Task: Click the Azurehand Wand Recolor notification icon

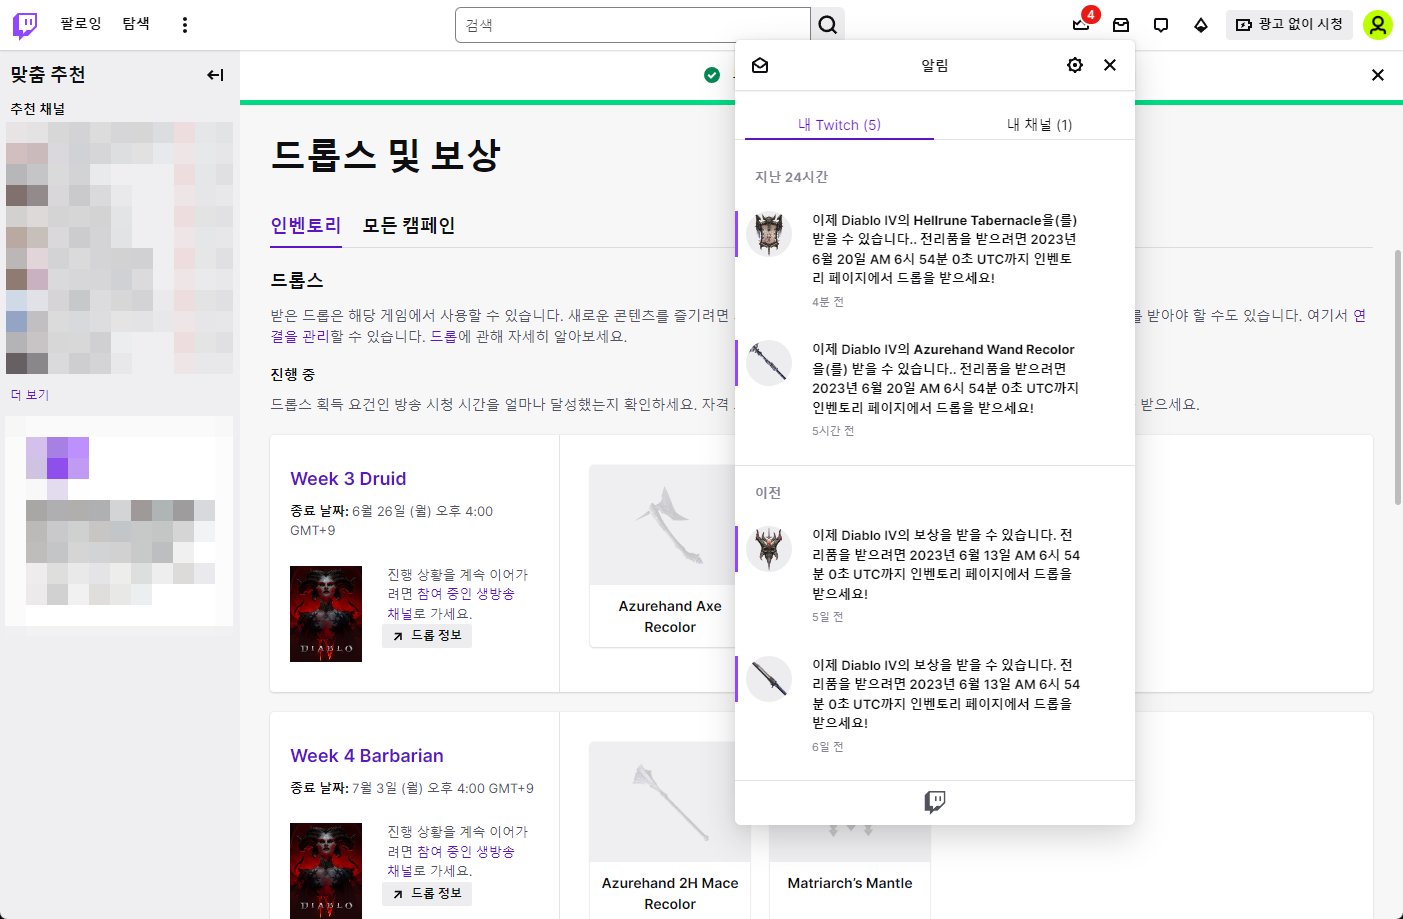Action: pos(769,363)
